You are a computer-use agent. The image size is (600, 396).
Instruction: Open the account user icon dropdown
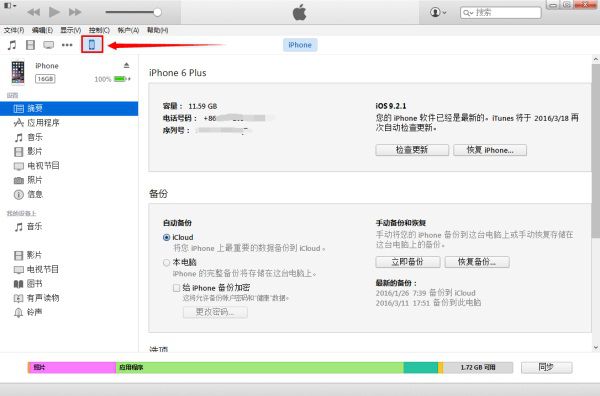(438, 12)
